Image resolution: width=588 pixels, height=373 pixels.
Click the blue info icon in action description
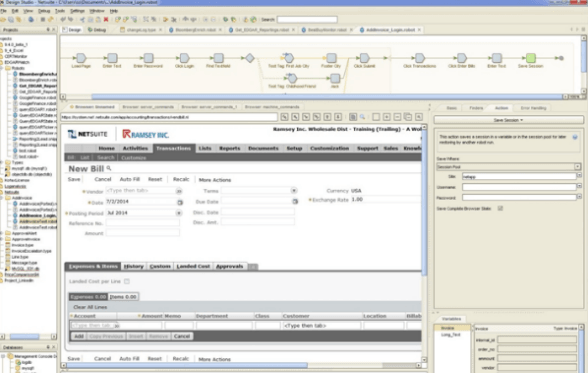click(575, 137)
